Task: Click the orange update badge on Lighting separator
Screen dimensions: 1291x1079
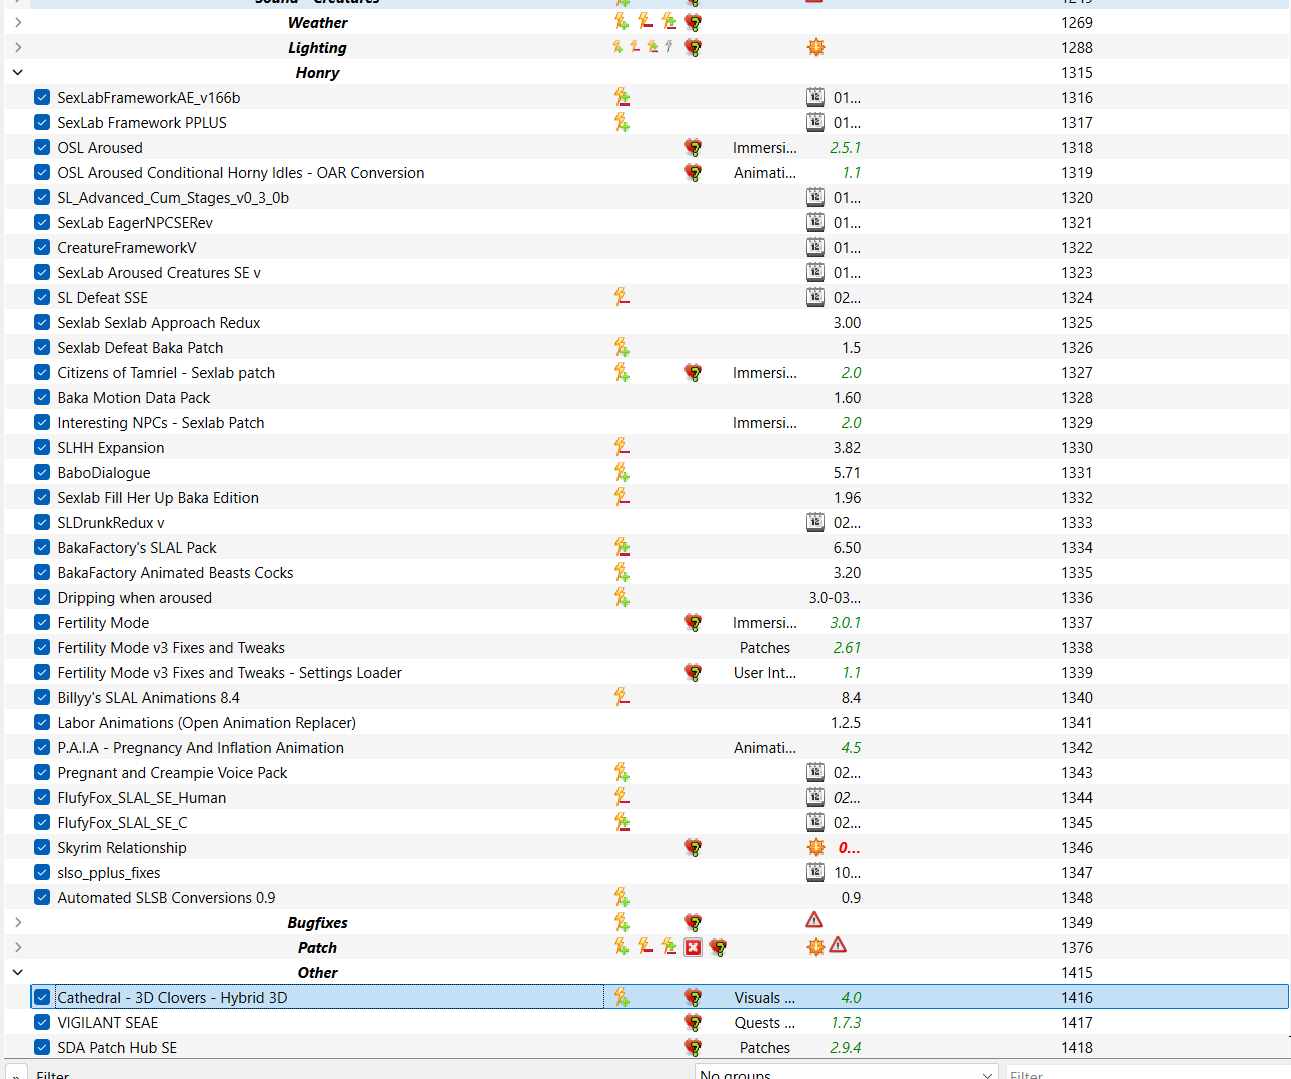Action: click(816, 47)
